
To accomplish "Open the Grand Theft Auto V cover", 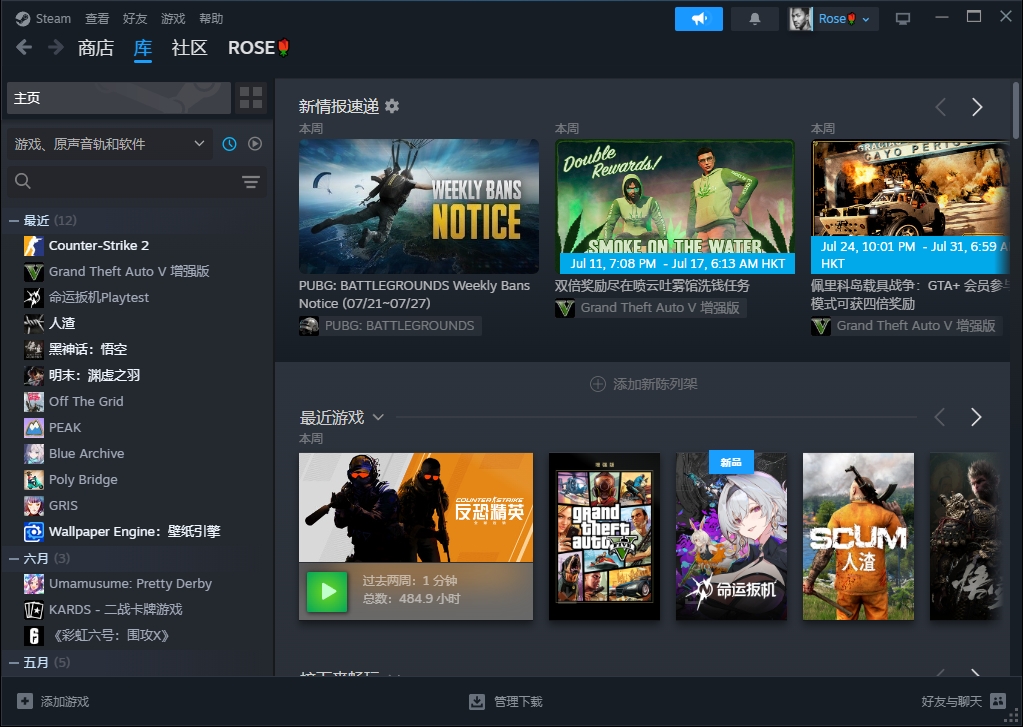I will [604, 536].
